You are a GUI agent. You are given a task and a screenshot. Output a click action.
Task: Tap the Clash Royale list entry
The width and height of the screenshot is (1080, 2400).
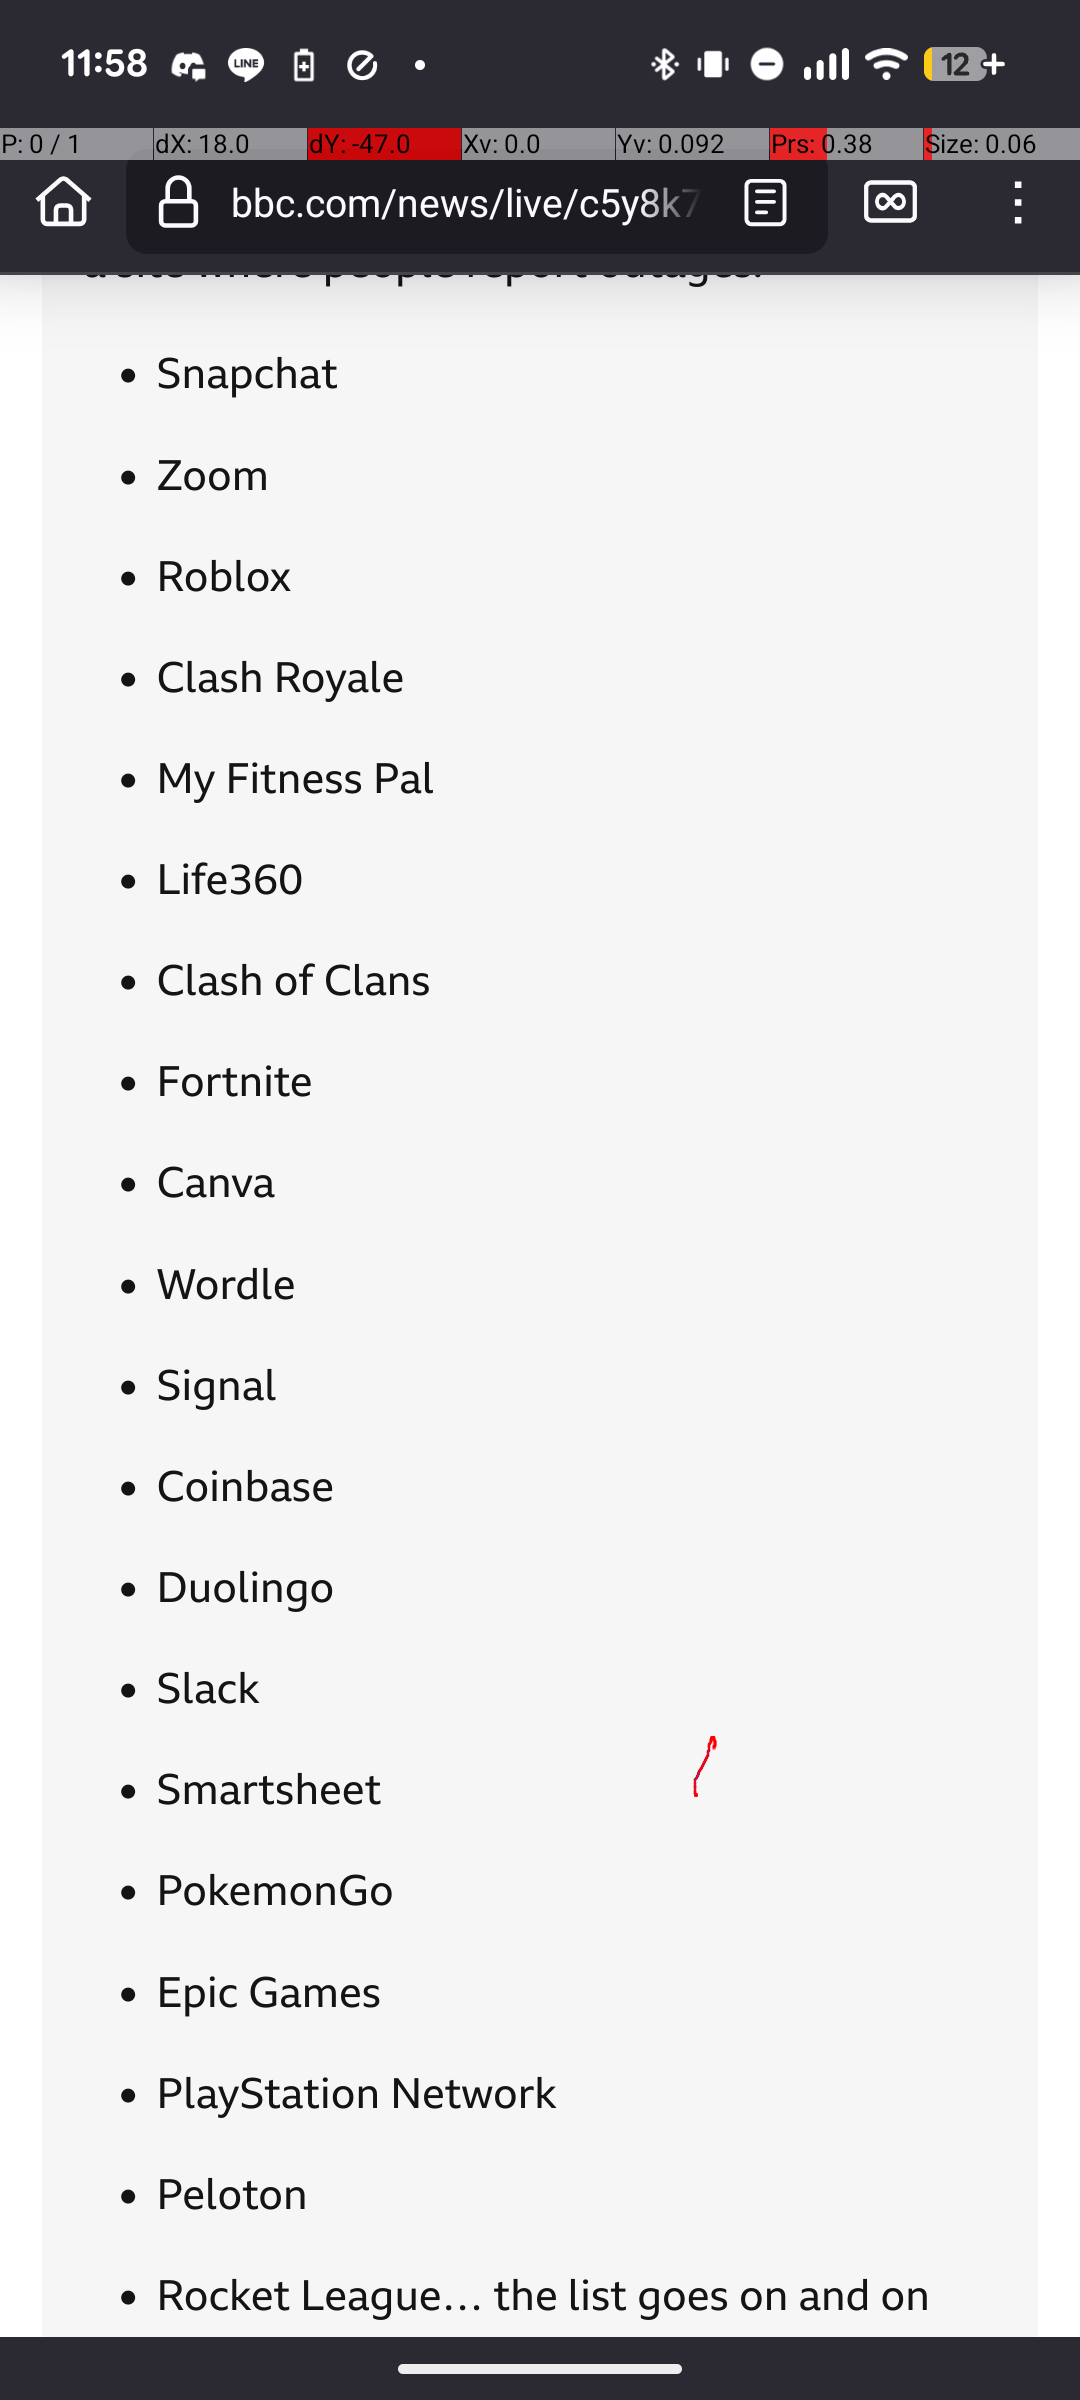280,679
